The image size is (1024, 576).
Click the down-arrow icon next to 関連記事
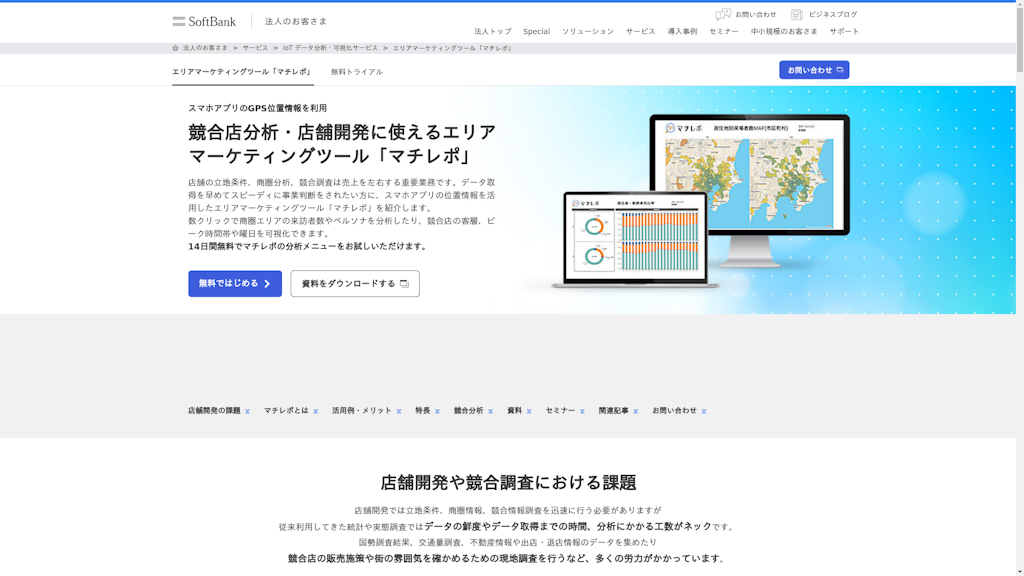coord(635,411)
